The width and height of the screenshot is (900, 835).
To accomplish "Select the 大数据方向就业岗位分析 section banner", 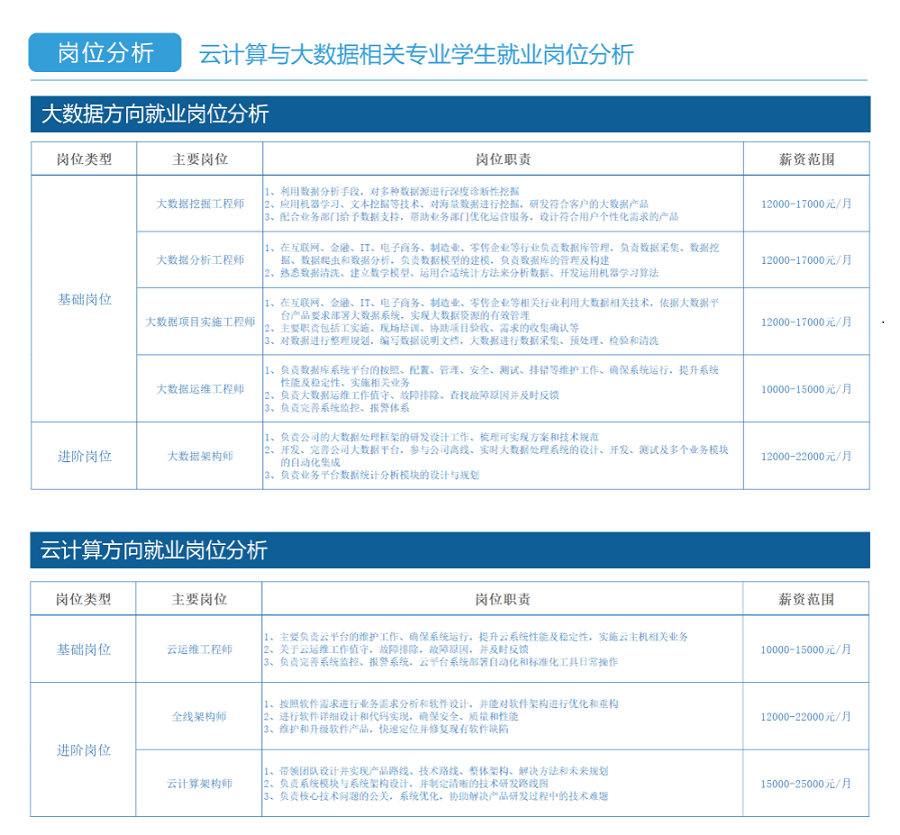I will [450, 114].
